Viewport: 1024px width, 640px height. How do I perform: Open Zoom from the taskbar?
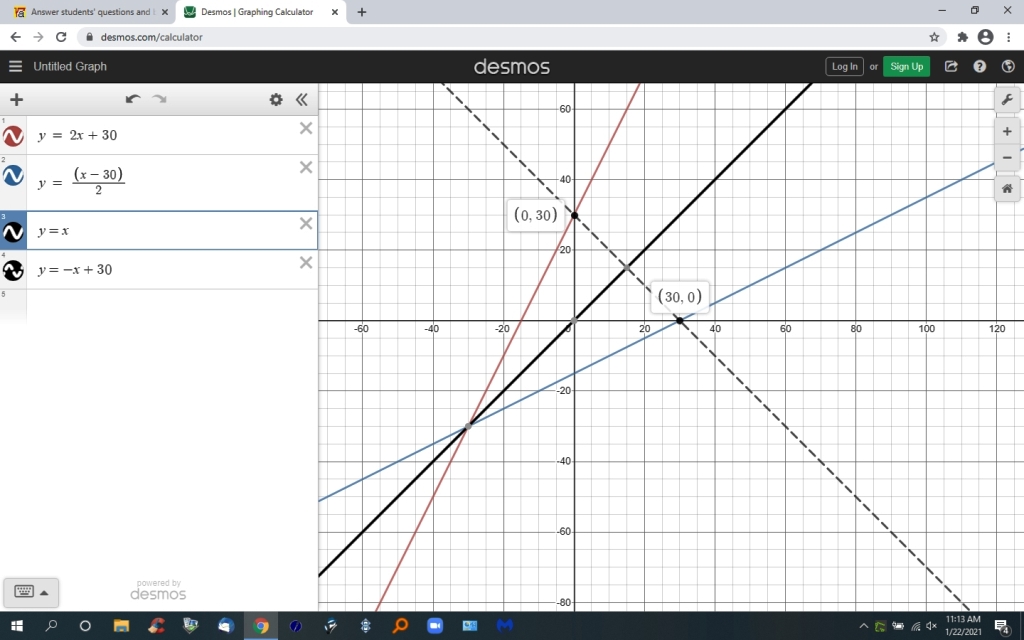[x=434, y=626]
